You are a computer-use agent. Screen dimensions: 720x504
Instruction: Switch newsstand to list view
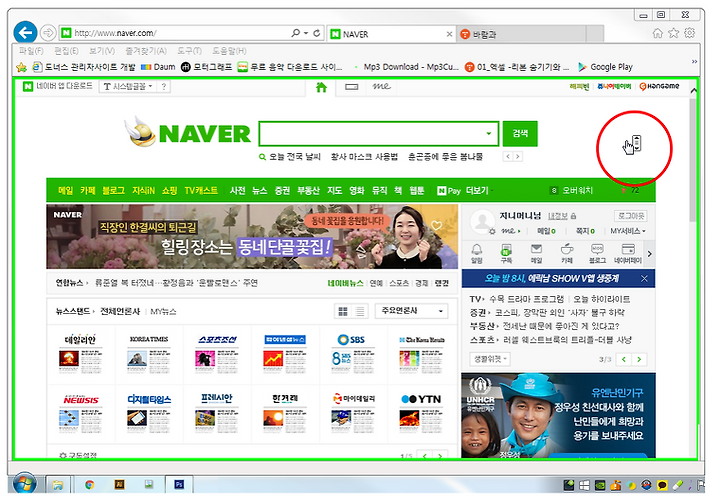tap(360, 312)
